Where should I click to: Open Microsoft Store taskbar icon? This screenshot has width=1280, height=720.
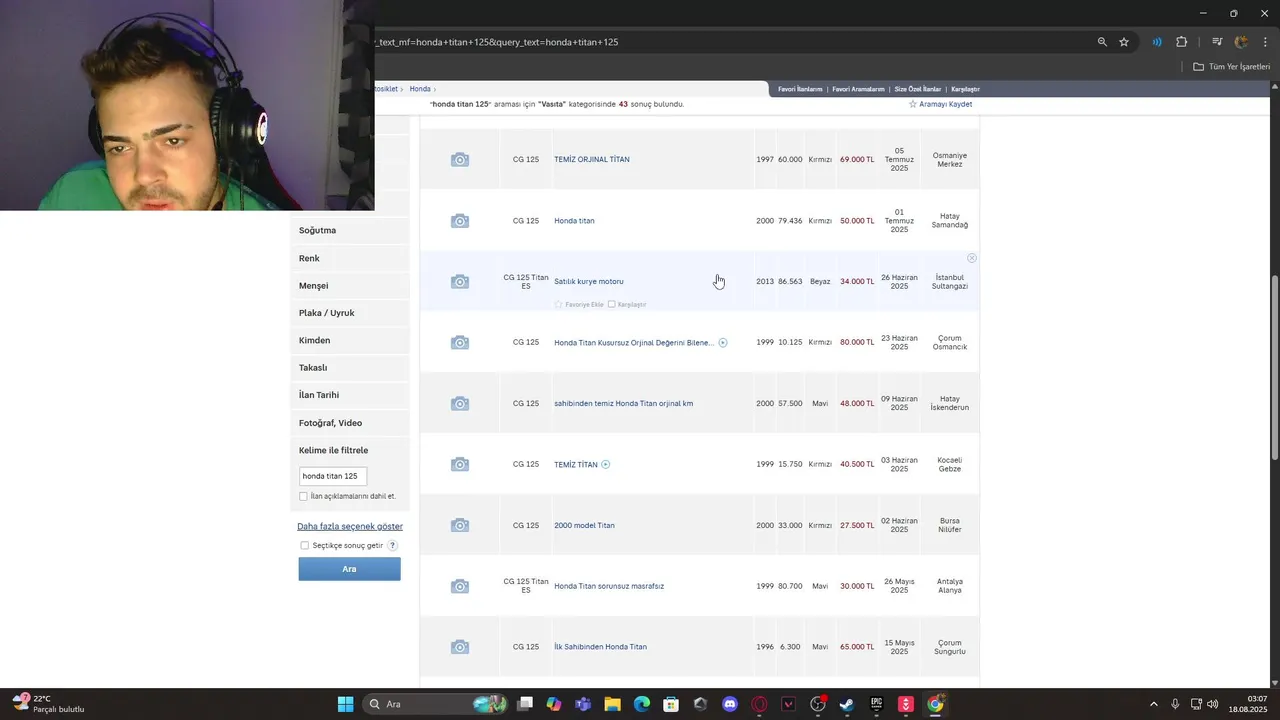click(x=671, y=704)
